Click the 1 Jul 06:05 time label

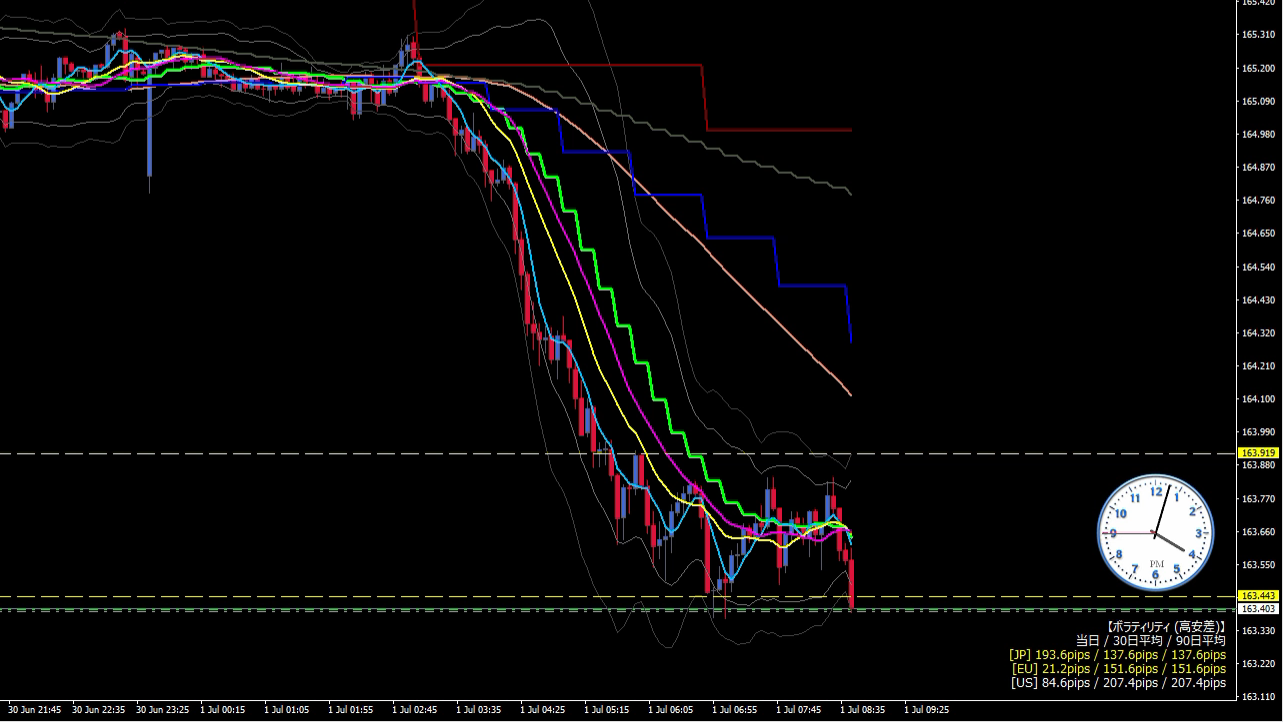point(671,709)
